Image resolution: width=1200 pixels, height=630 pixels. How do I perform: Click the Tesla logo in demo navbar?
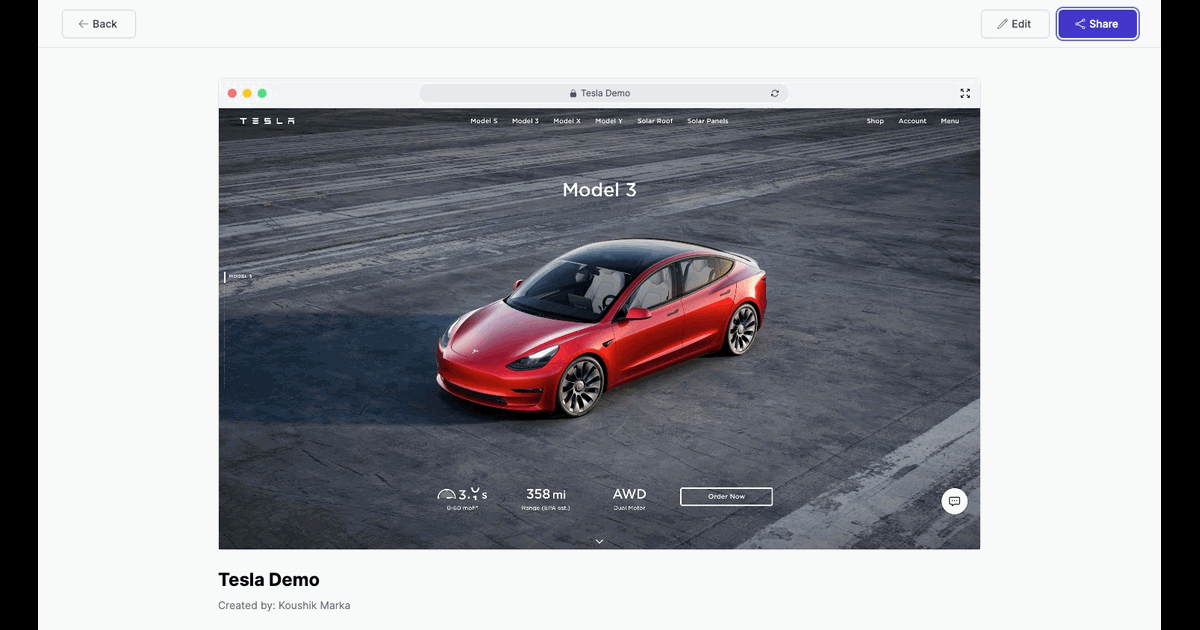(267, 121)
